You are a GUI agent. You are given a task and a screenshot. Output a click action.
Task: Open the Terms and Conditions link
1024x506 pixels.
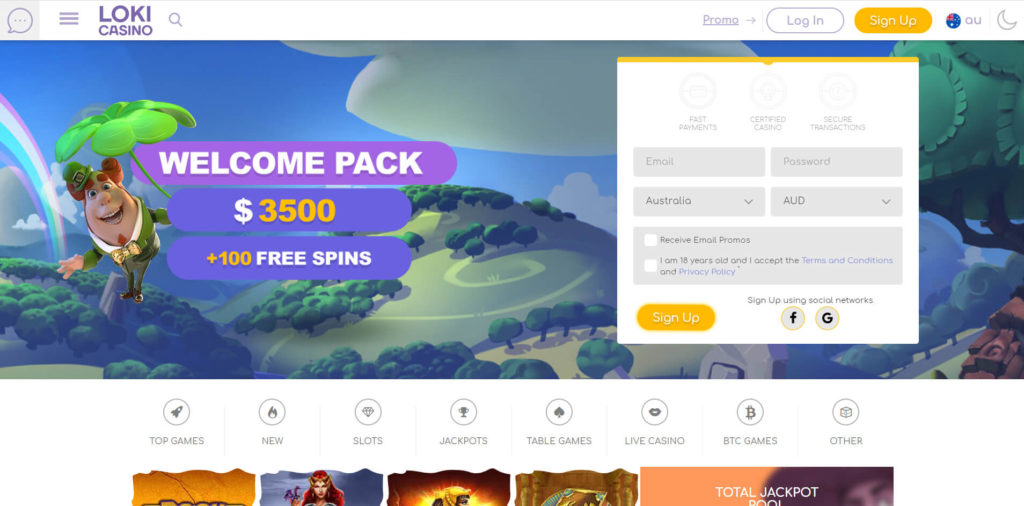[847, 260]
